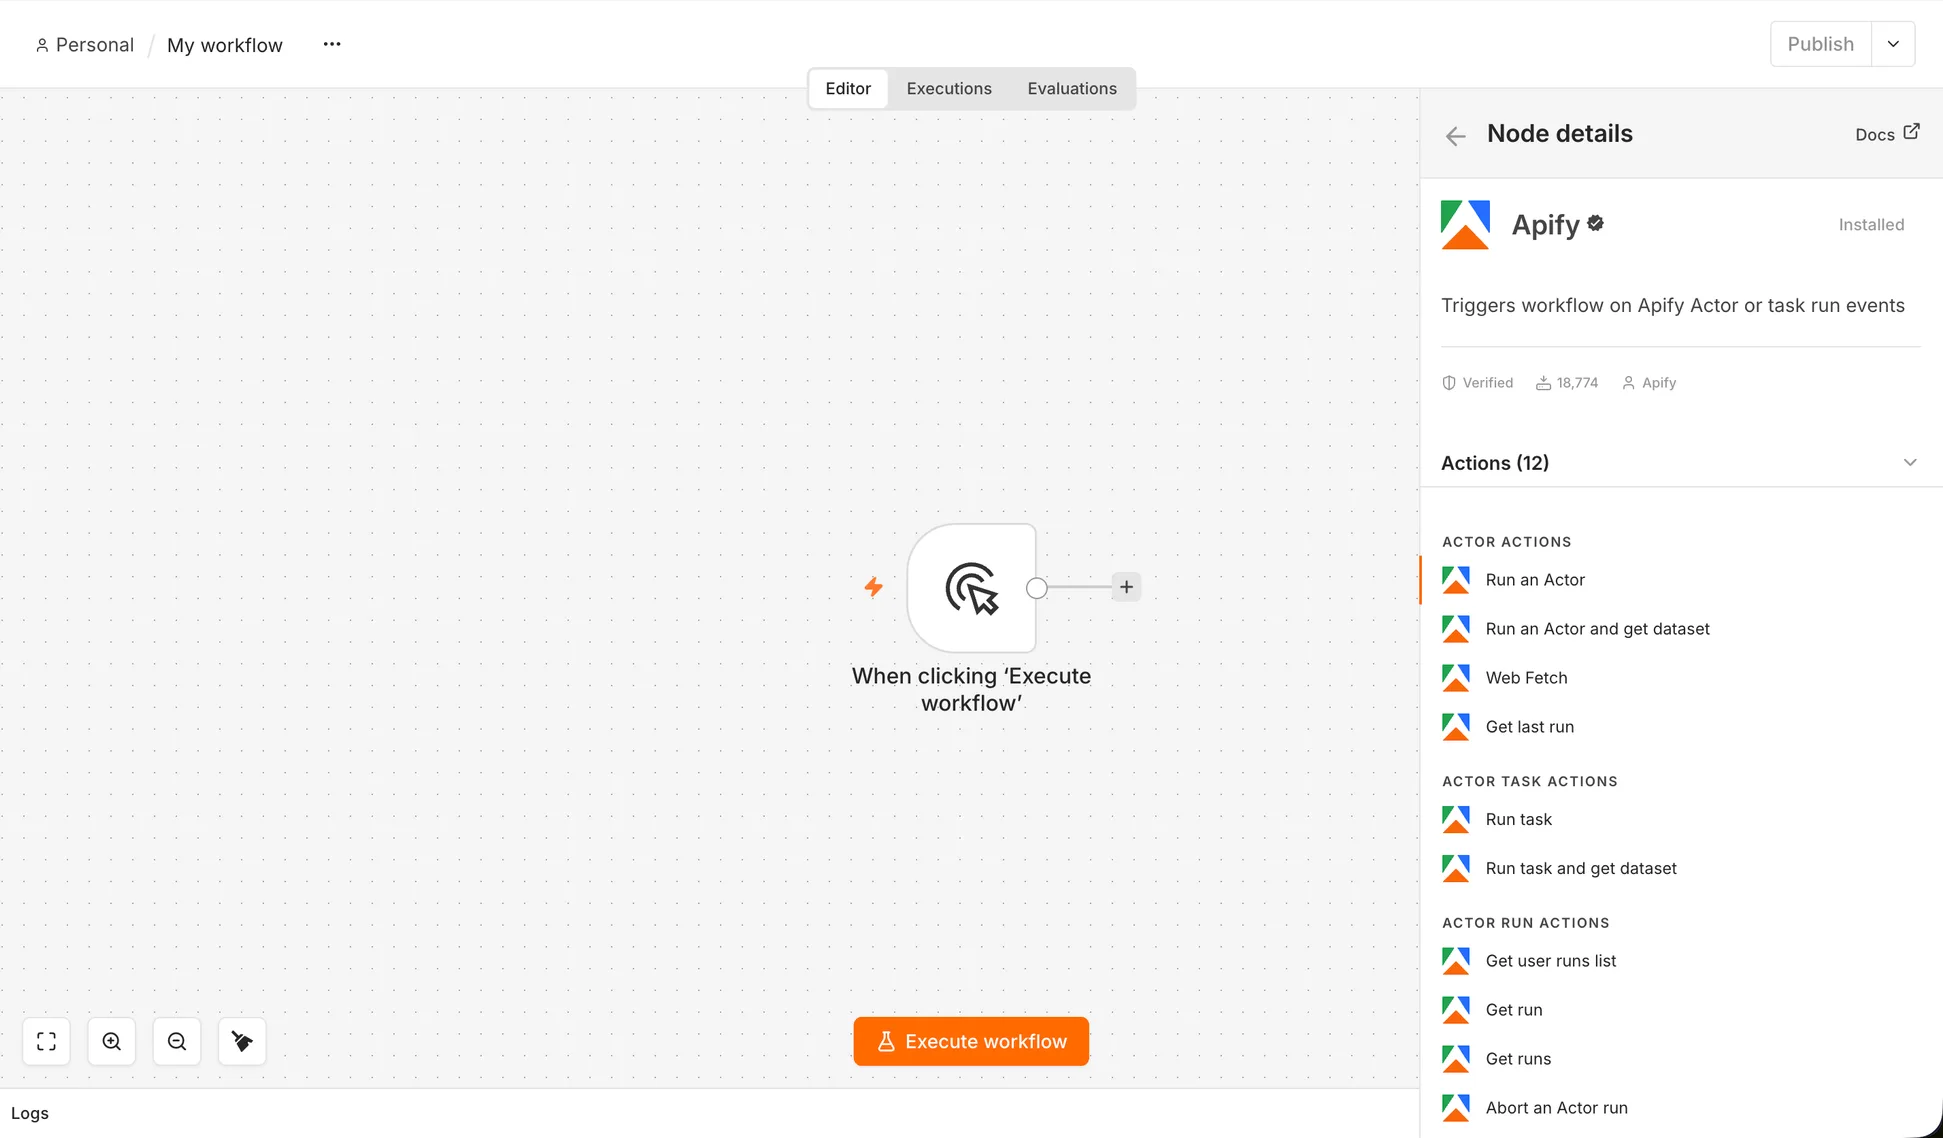
Task: Zoom in on the canvas
Action: click(112, 1041)
